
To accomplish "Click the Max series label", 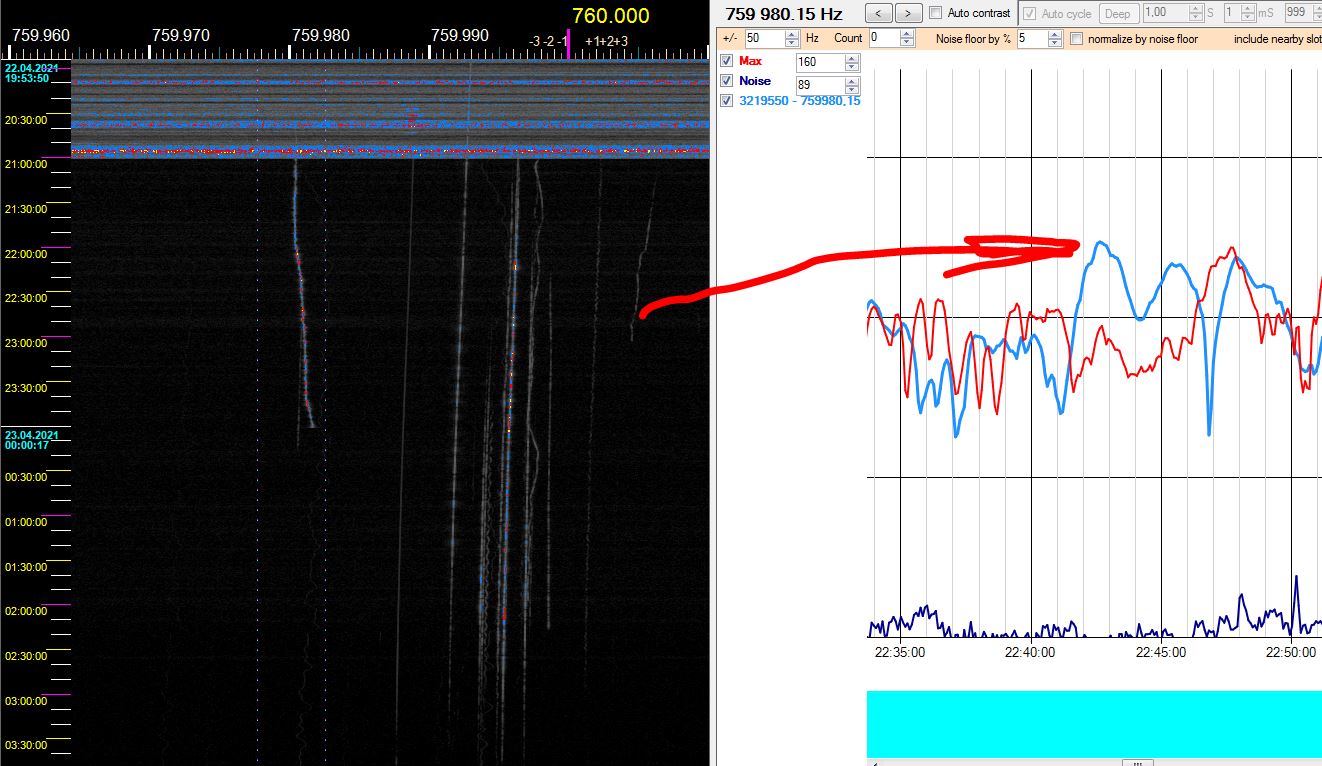I will click(750, 61).
